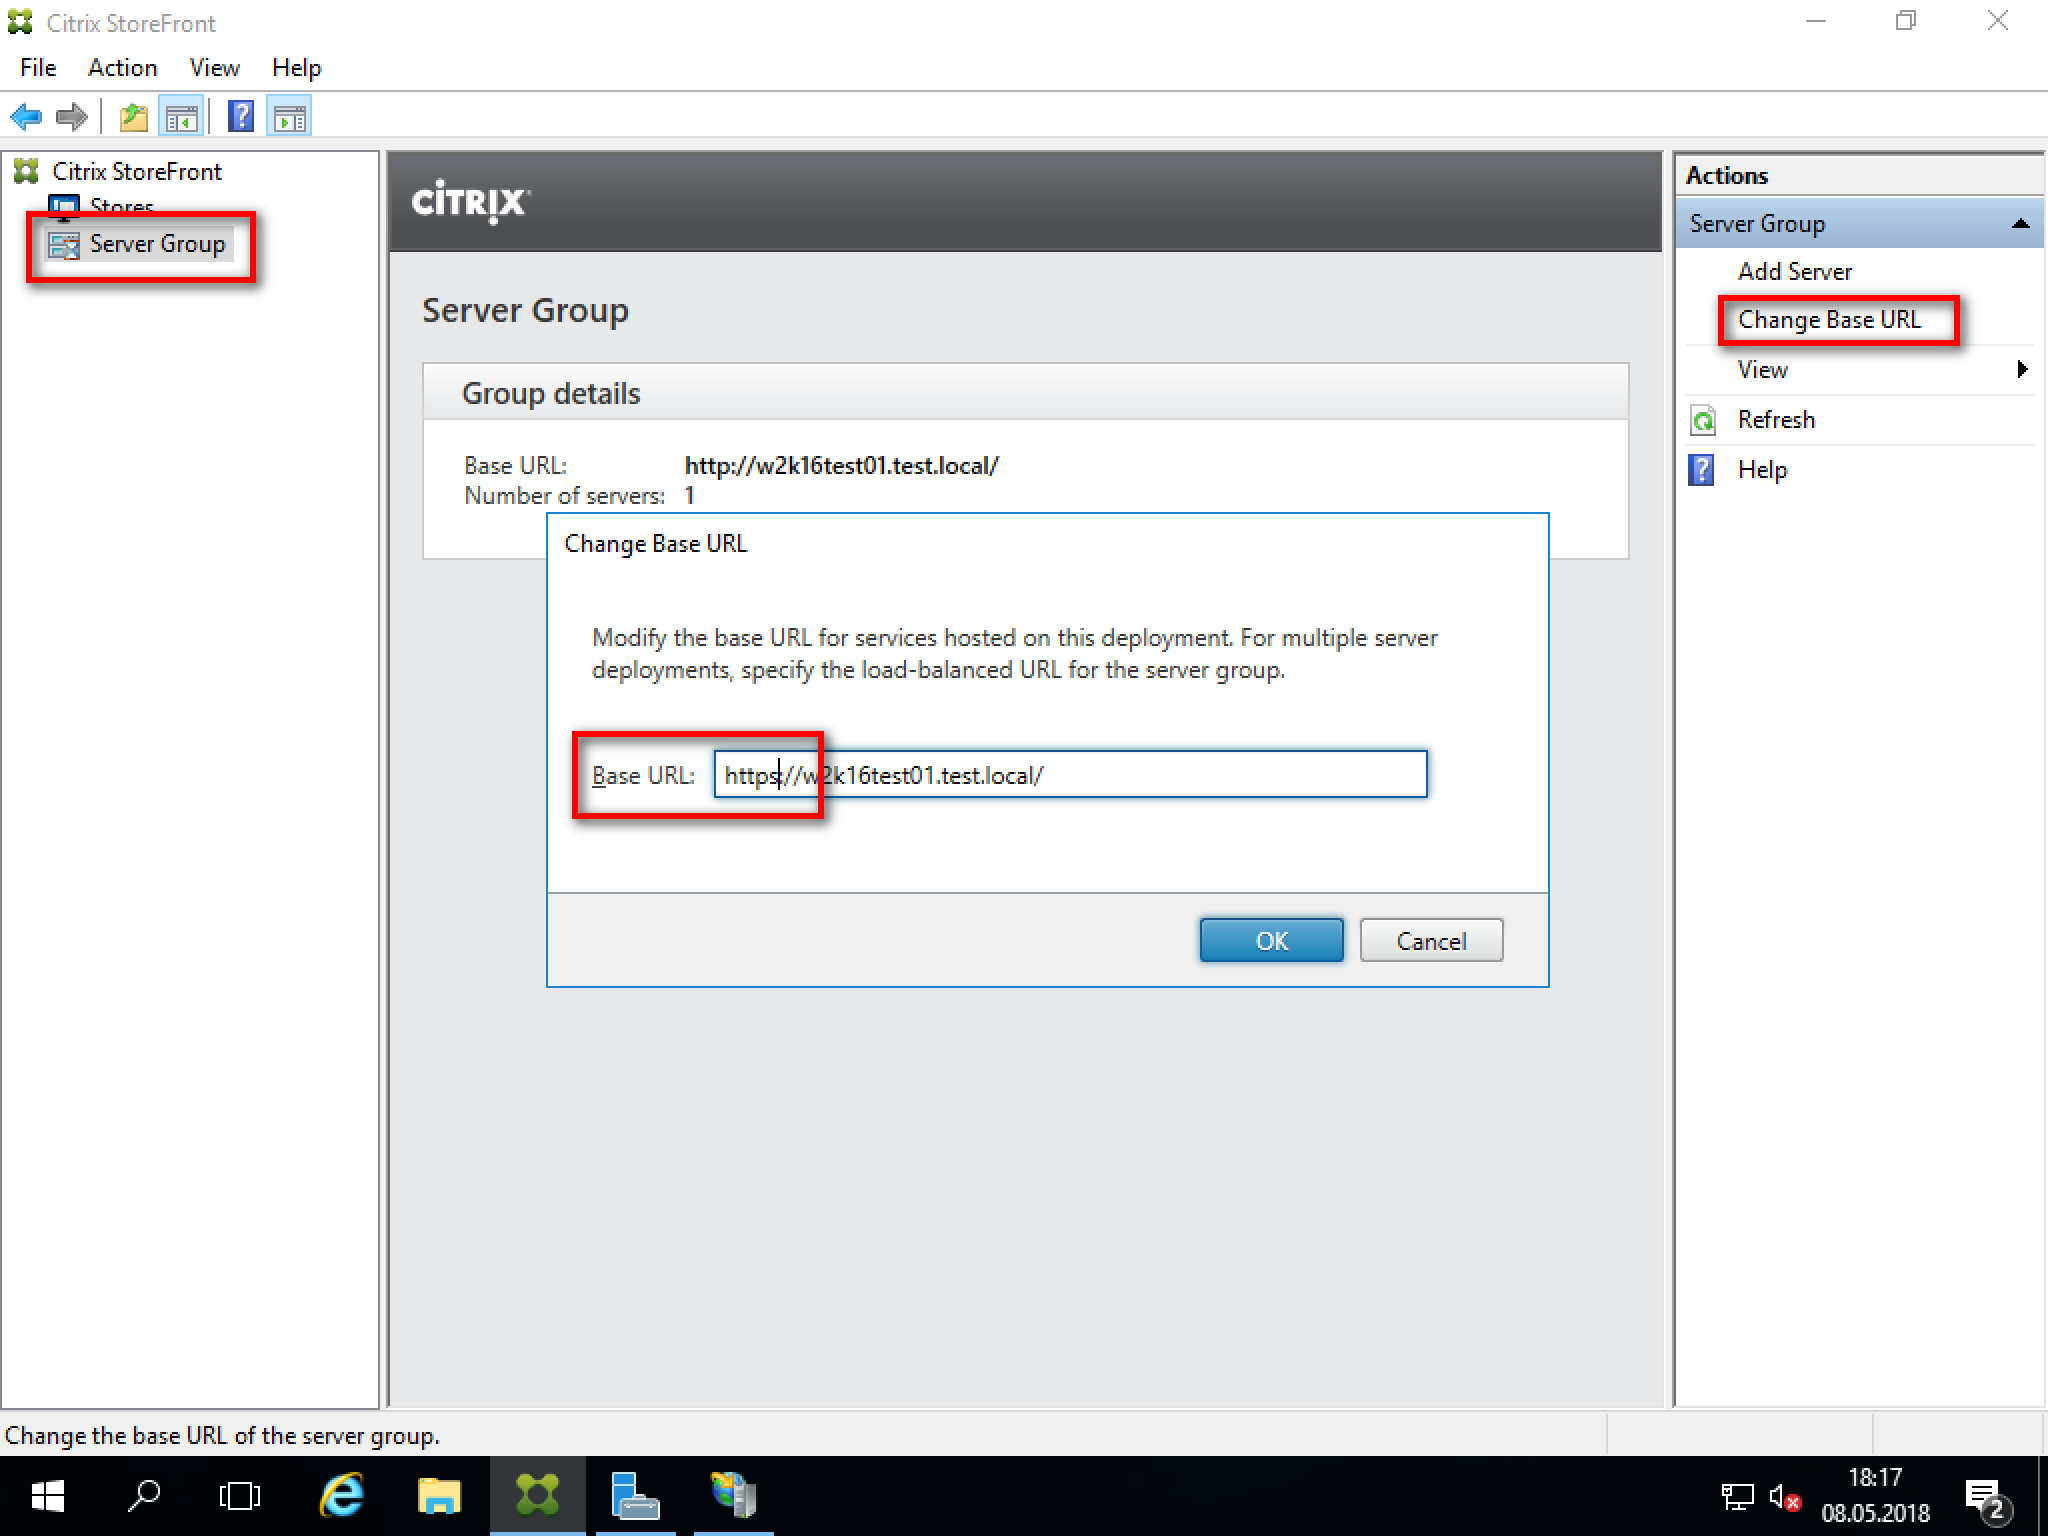This screenshot has height=1536, width=2048.
Task: Click the Help icon in Actions pane
Action: (x=1702, y=470)
